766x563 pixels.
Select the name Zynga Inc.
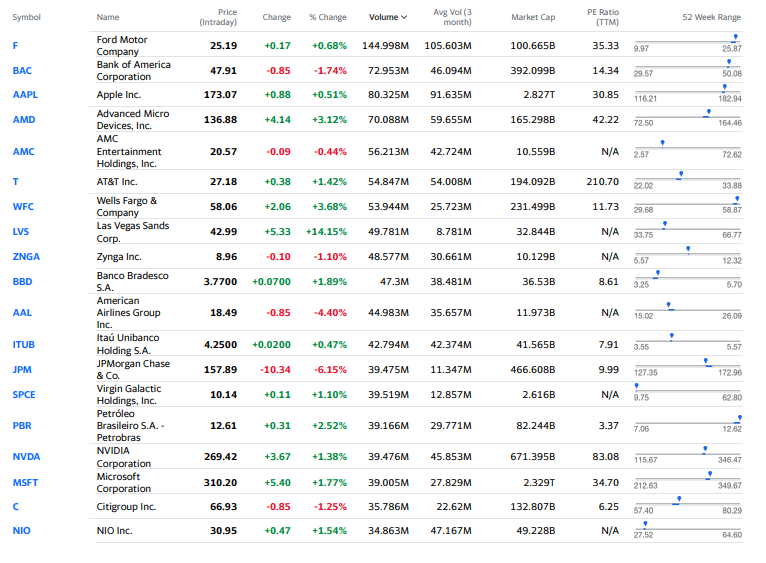point(119,257)
